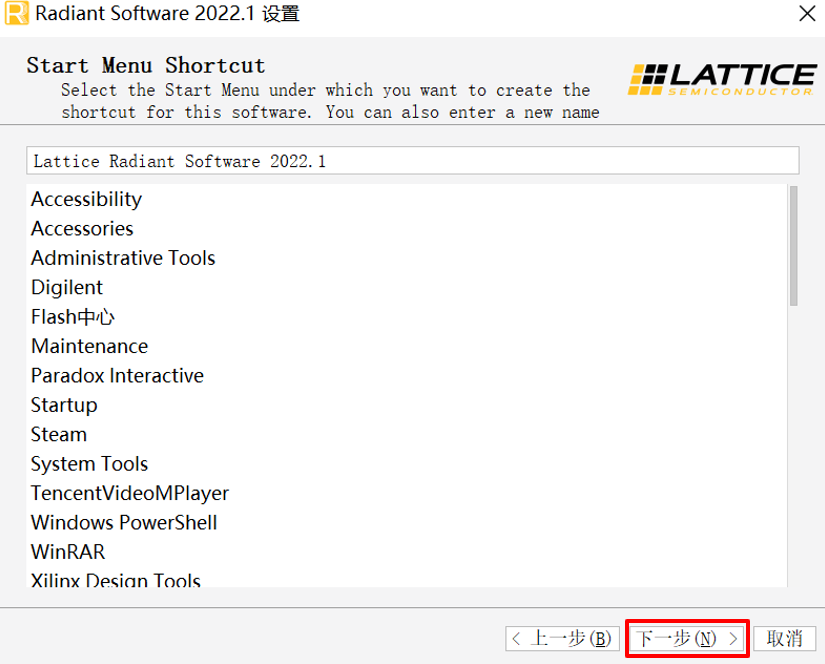Proceed with 下一步(N) button
The width and height of the screenshot is (825, 664).
pyautogui.click(x=687, y=639)
